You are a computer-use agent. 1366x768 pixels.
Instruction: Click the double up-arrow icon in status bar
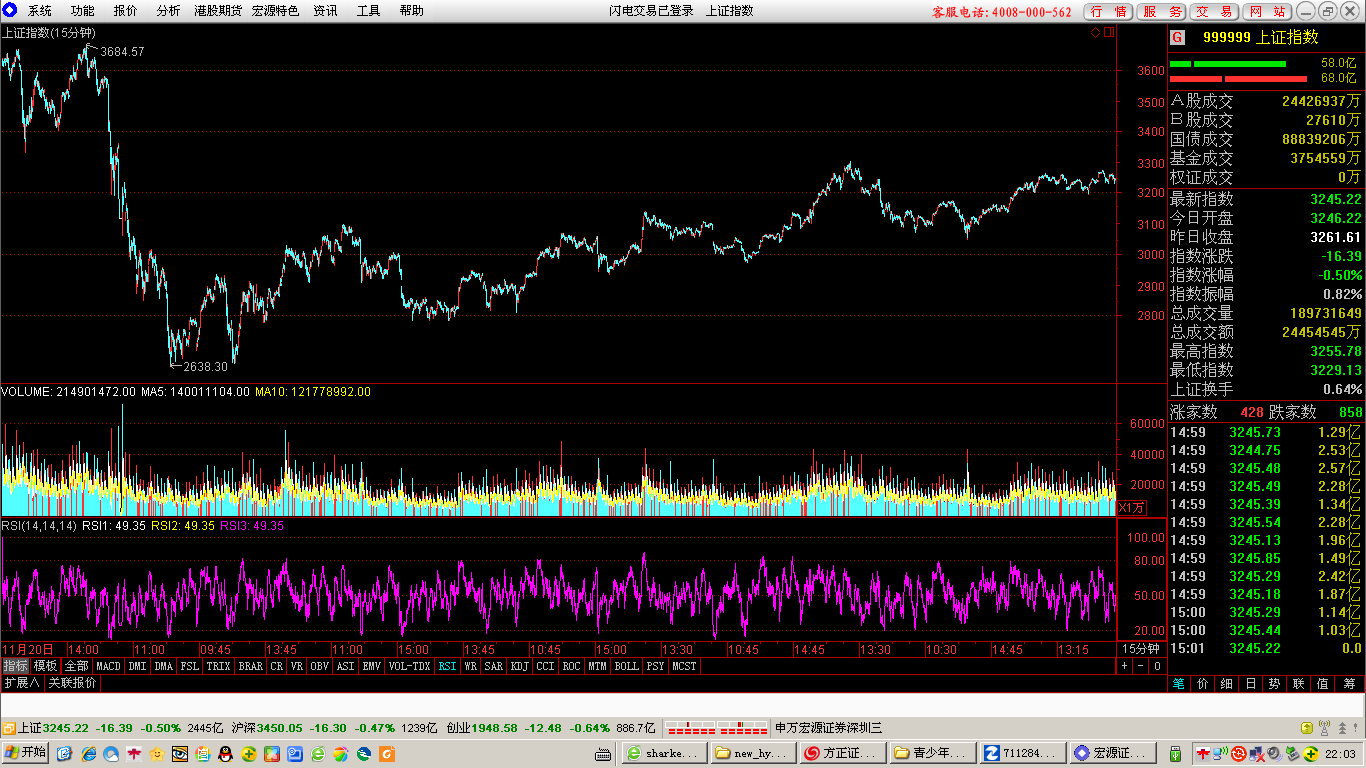(x=1342, y=728)
